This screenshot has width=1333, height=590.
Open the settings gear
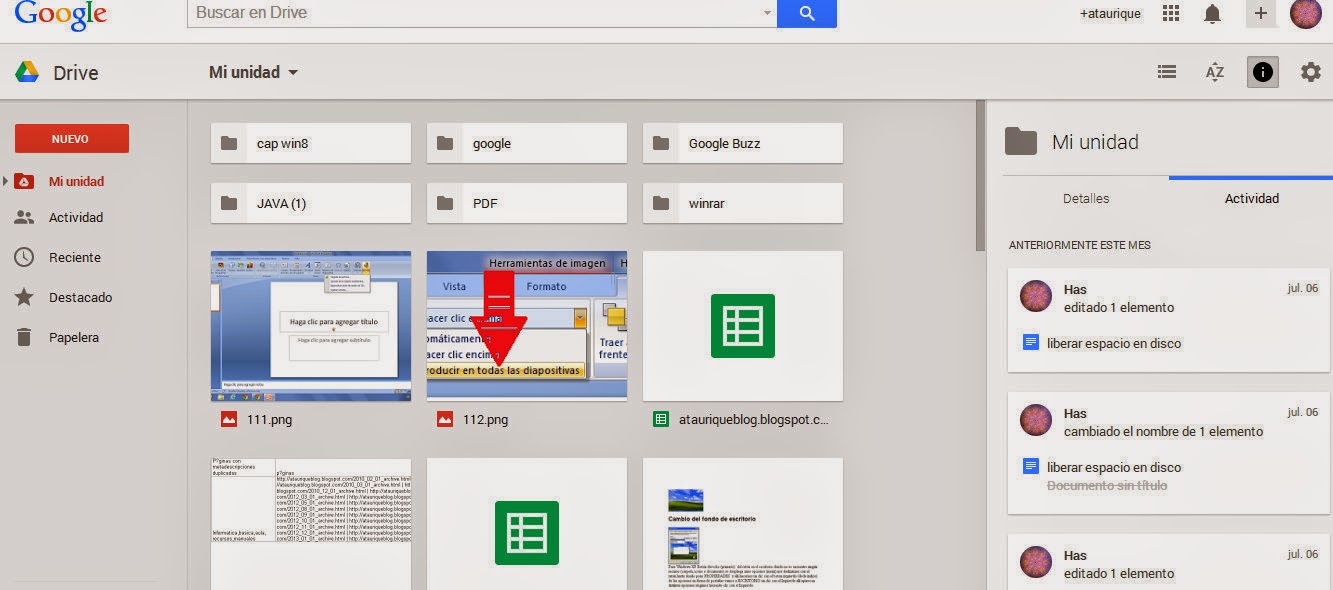click(x=1311, y=72)
